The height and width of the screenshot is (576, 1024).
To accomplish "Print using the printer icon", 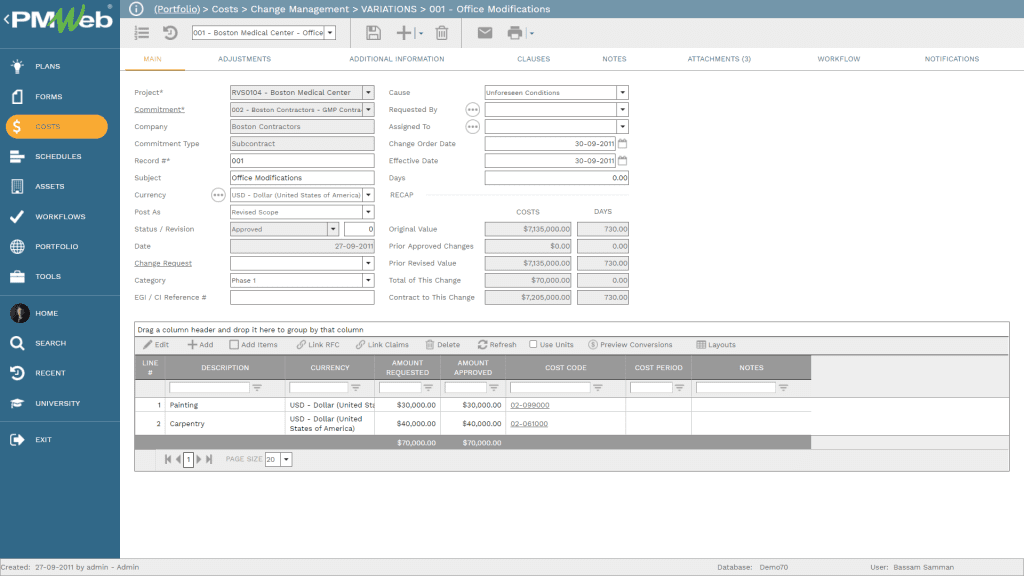I will tap(515, 33).
